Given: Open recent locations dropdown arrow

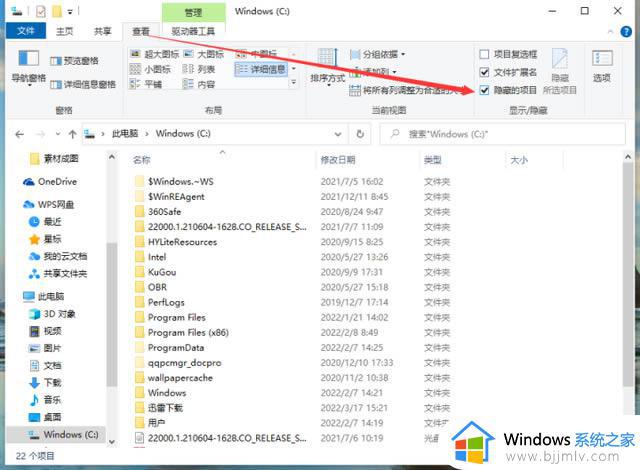Looking at the screenshot, I should [x=58, y=134].
